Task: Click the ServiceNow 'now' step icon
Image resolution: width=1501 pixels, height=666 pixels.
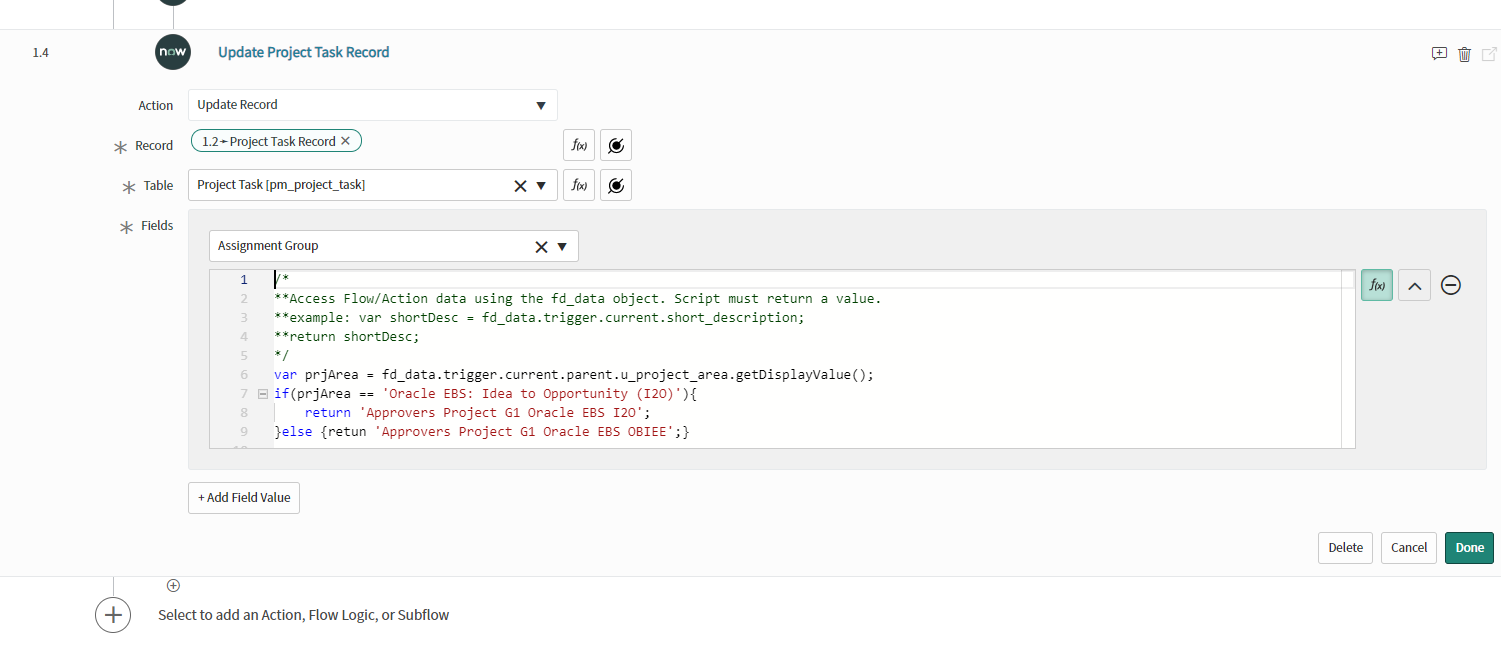Action: pyautogui.click(x=173, y=52)
